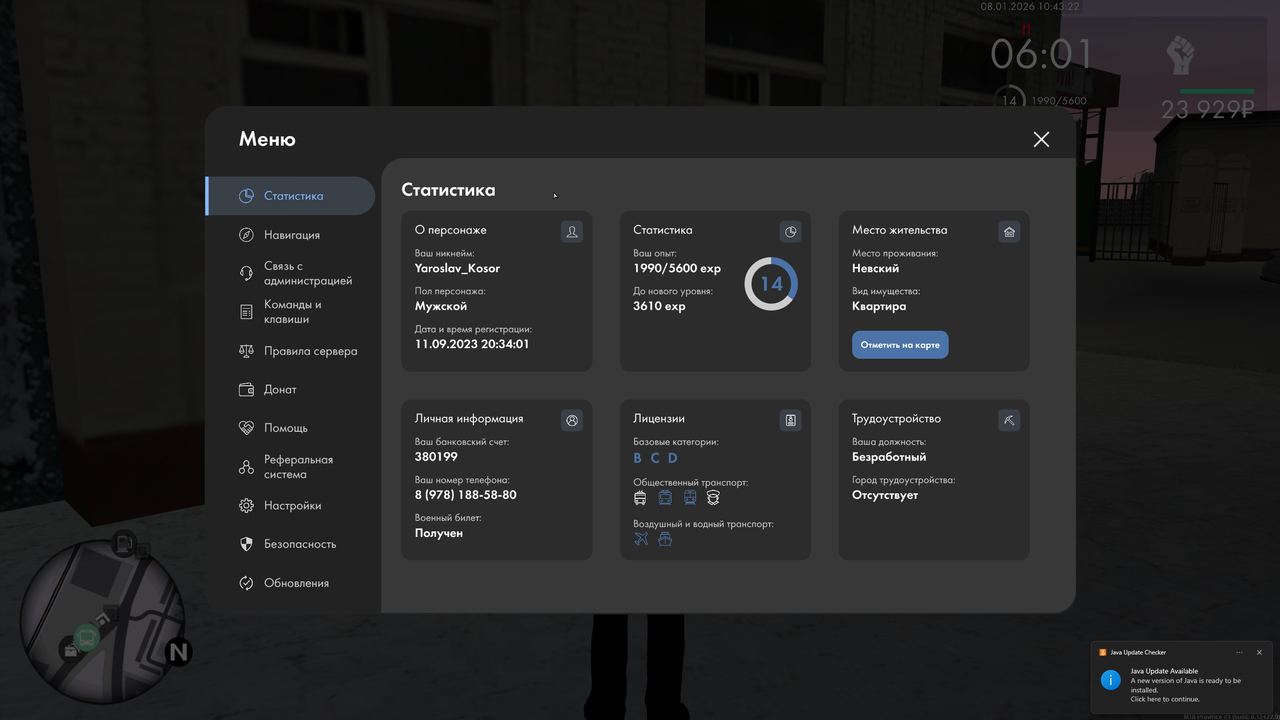The height and width of the screenshot is (720, 1280).
Task: Dismiss the Java Update Checker notification
Action: click(1259, 652)
